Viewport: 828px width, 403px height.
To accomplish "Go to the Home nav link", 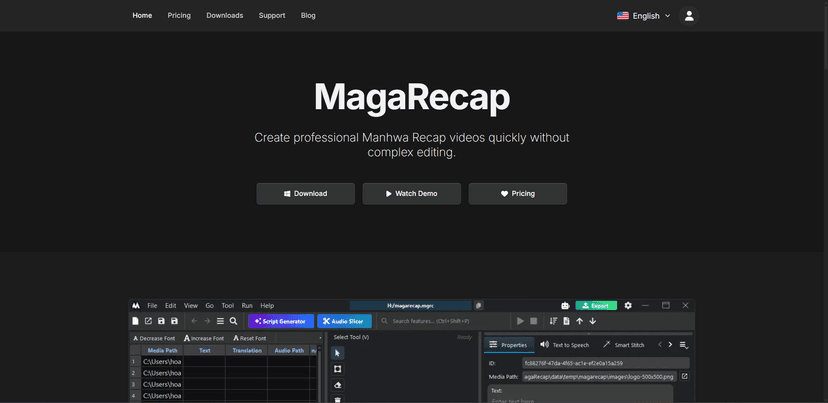I will click(142, 15).
